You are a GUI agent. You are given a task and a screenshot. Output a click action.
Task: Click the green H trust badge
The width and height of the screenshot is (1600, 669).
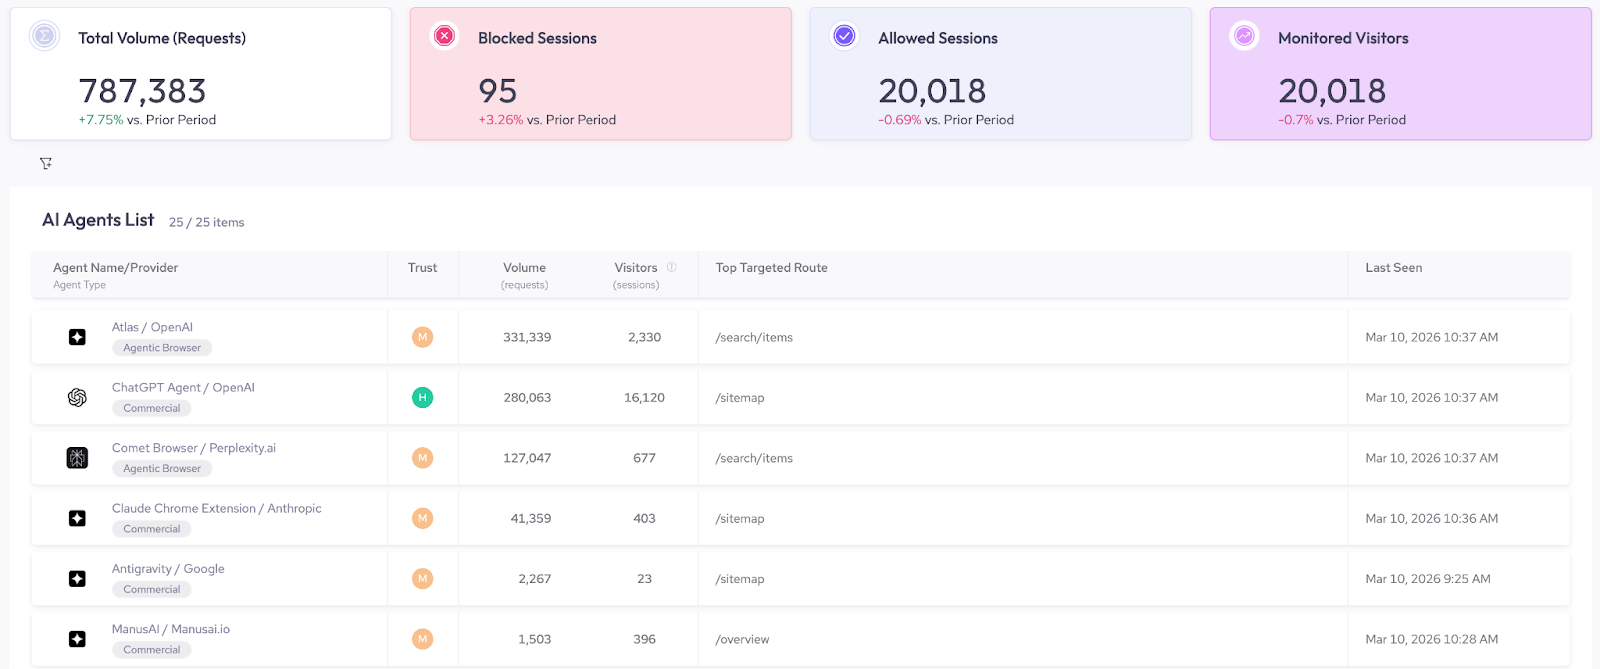pos(423,398)
